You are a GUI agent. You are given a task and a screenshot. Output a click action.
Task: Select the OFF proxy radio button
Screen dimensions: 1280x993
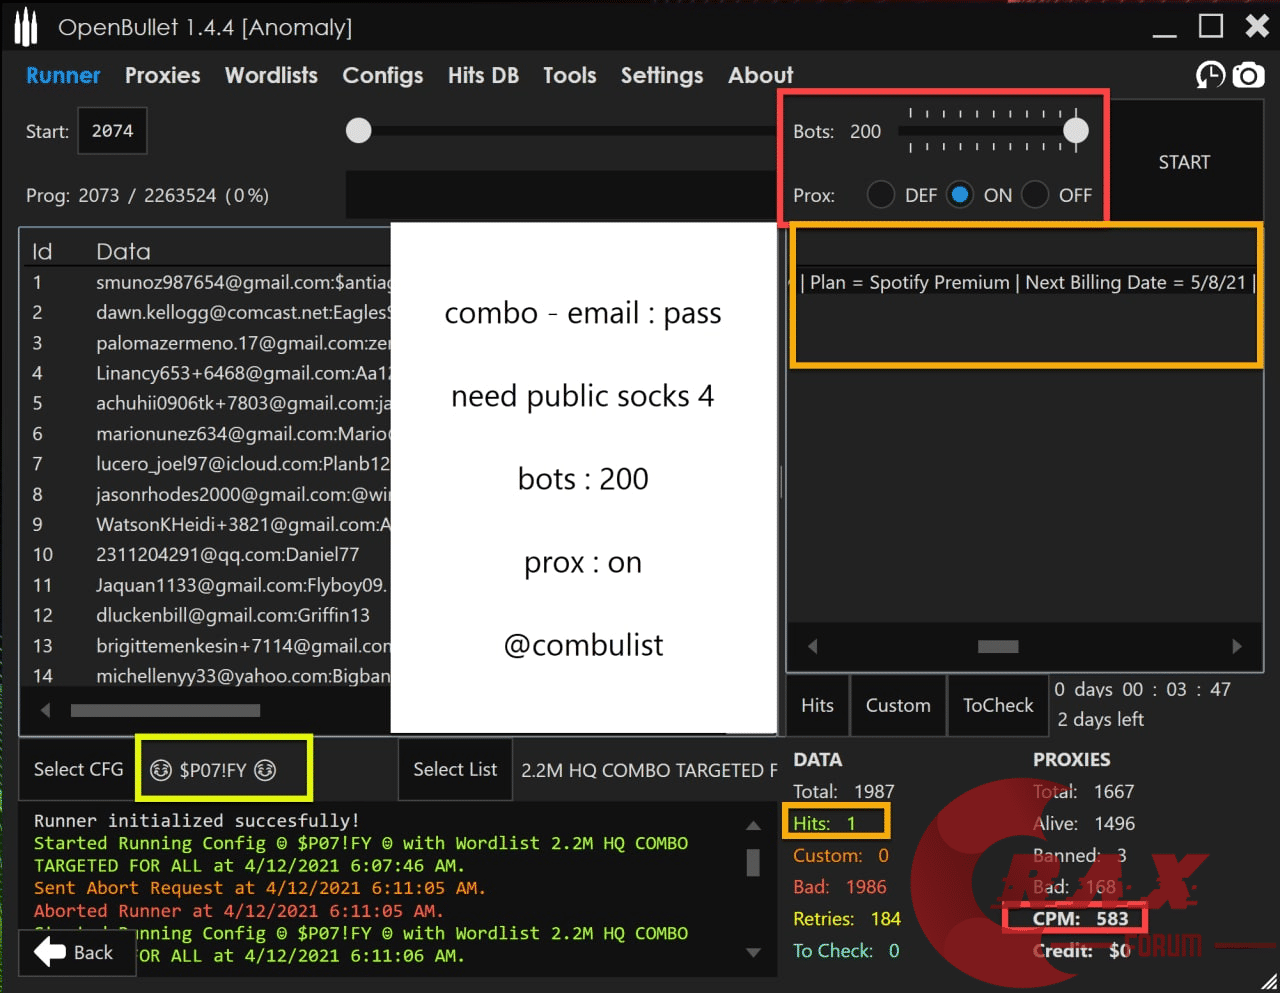[x=1035, y=195]
